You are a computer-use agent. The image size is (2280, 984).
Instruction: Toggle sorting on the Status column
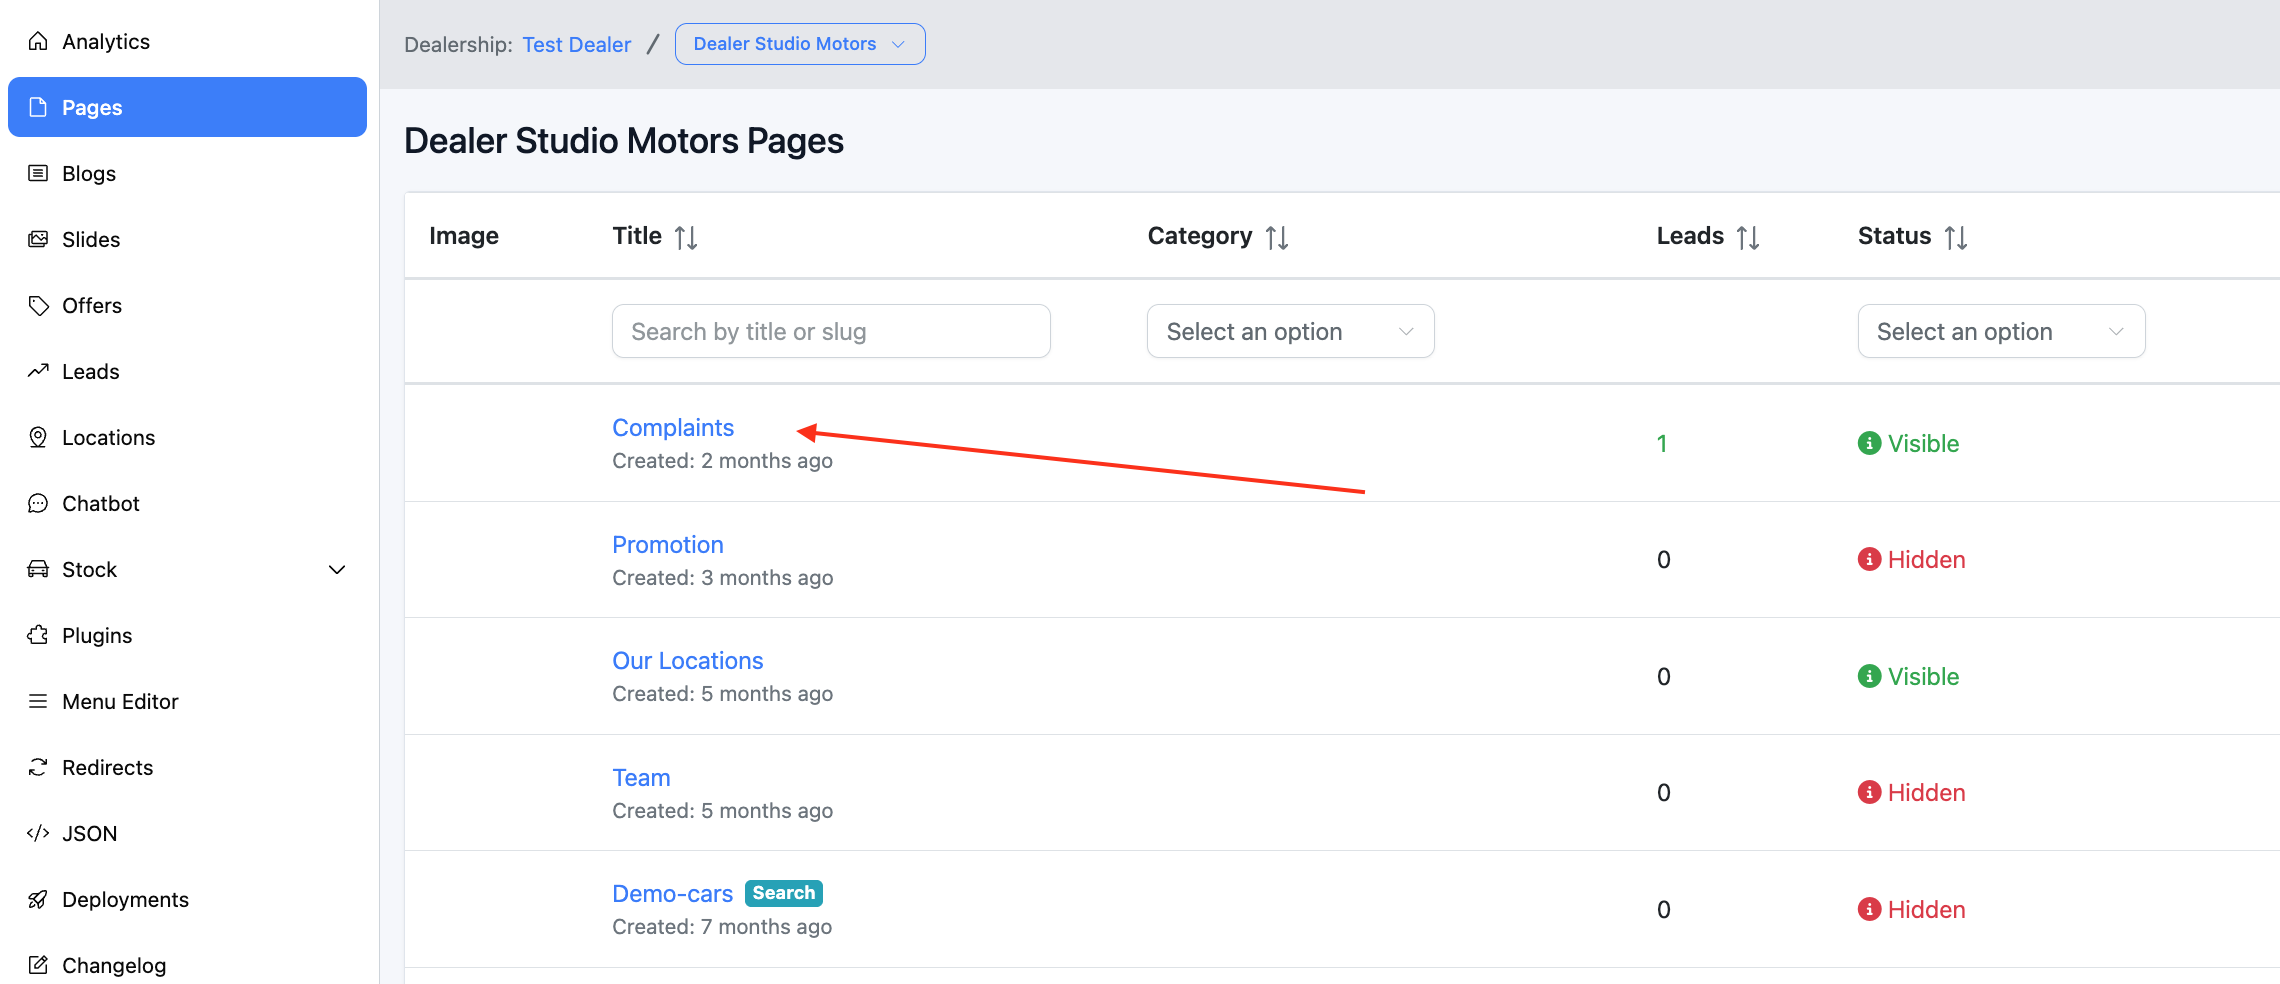[x=1955, y=237]
